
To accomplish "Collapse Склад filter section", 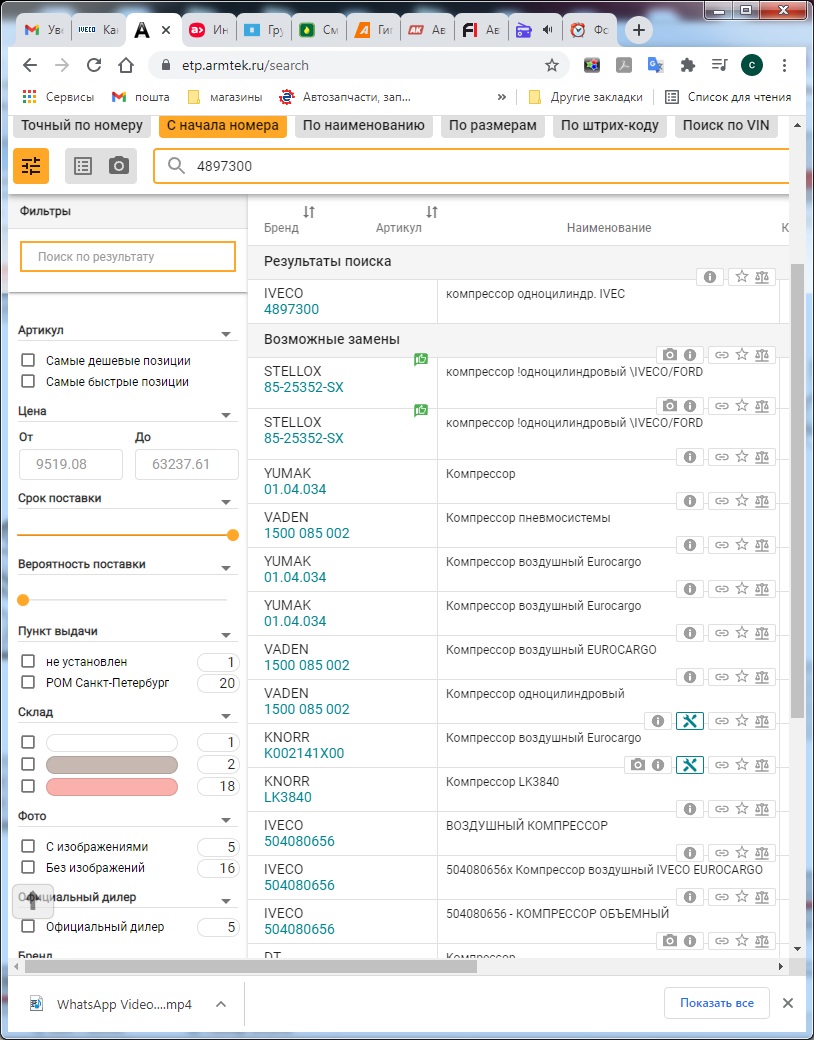I will click(x=226, y=716).
